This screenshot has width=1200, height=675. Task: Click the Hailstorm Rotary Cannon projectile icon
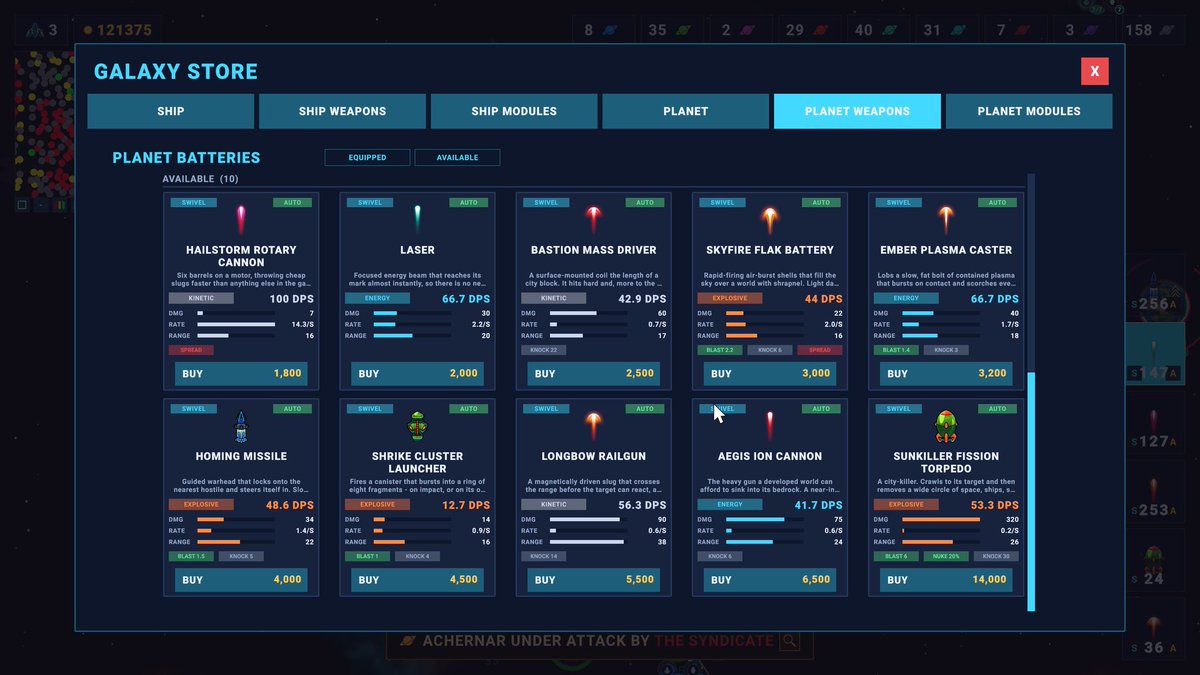[x=241, y=220]
